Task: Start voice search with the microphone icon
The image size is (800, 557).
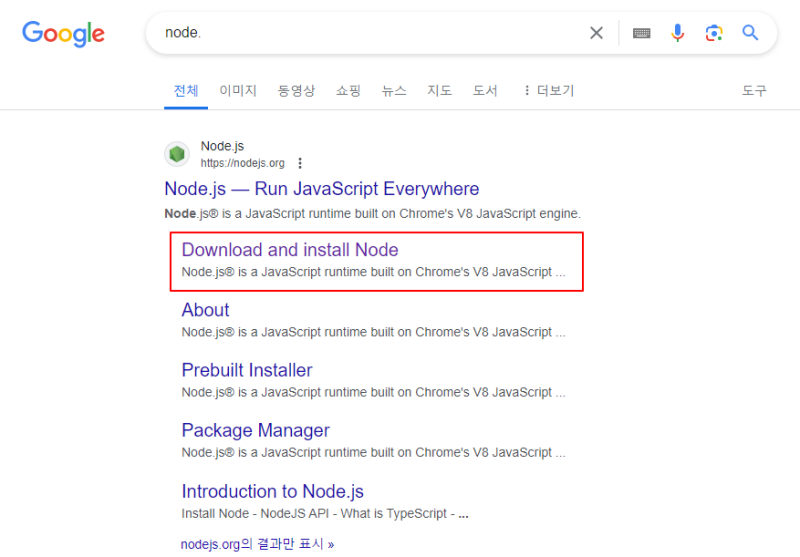Action: pyautogui.click(x=678, y=33)
